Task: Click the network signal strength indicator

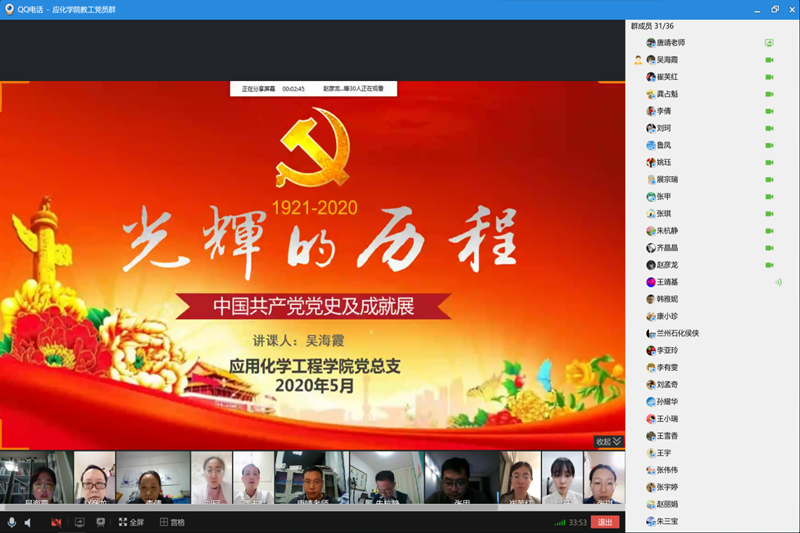Action: click(560, 522)
